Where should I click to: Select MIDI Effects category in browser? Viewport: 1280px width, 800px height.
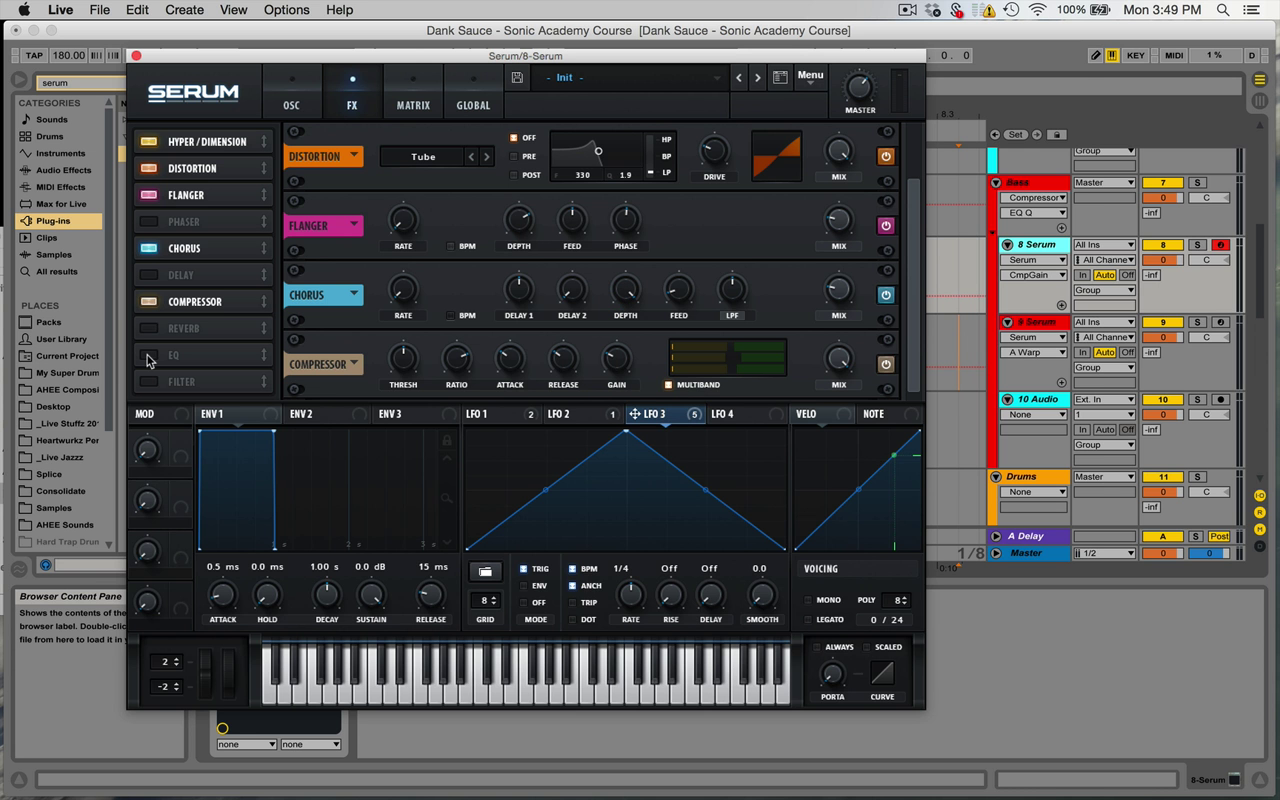pos(60,187)
